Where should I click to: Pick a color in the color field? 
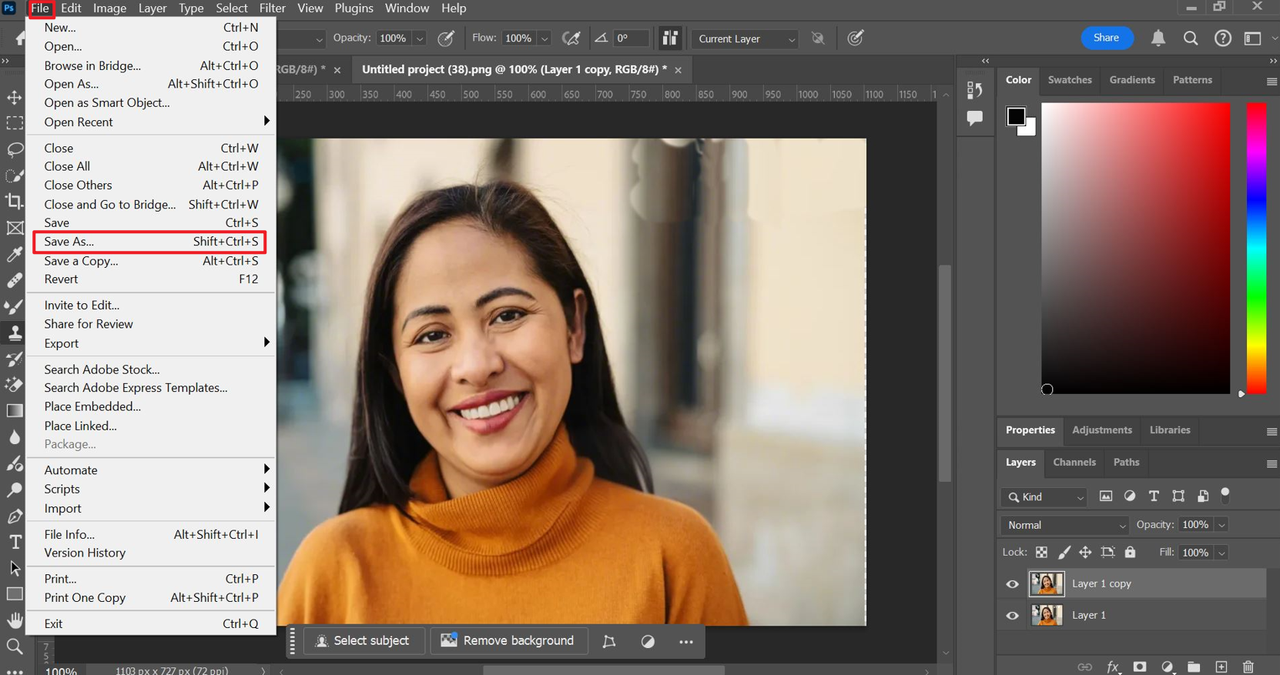(1135, 248)
